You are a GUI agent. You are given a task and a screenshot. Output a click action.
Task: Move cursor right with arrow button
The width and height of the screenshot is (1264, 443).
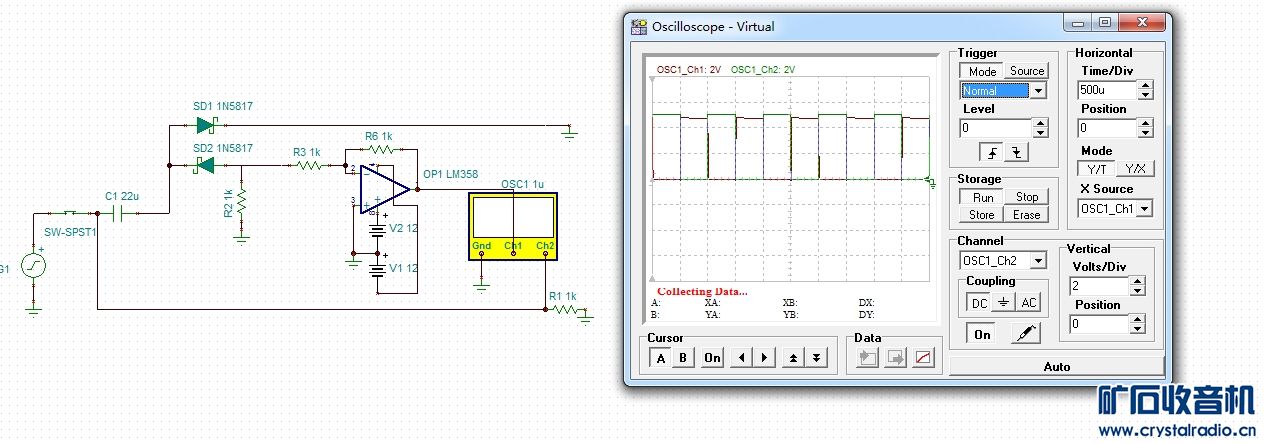(764, 357)
